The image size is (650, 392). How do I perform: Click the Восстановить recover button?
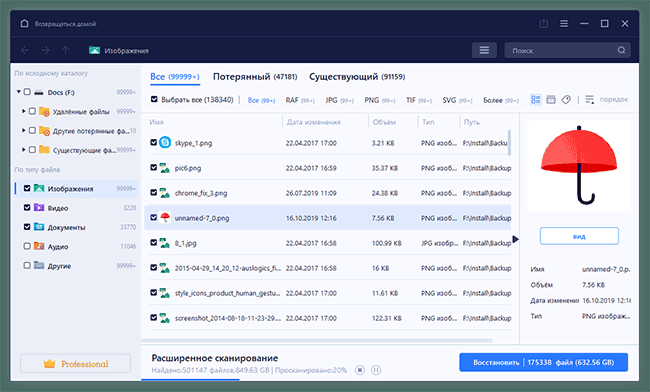coord(543,362)
